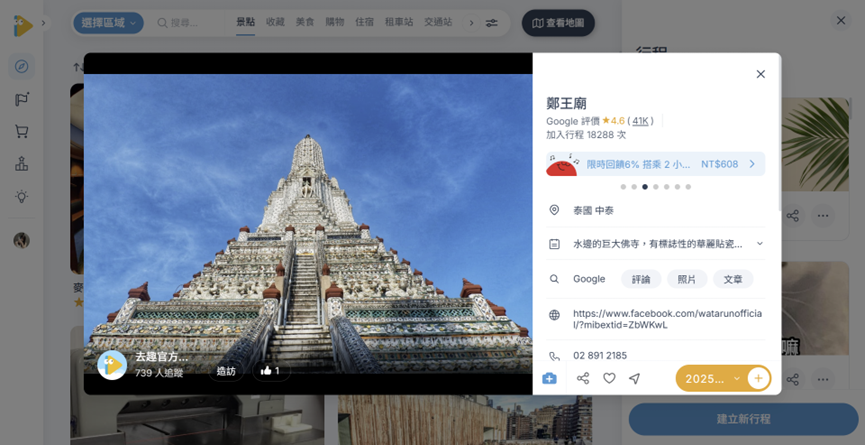Image resolution: width=865 pixels, height=445 pixels.
Task: Click the location pin icon beside 泰國 中泰
Action: point(554,210)
